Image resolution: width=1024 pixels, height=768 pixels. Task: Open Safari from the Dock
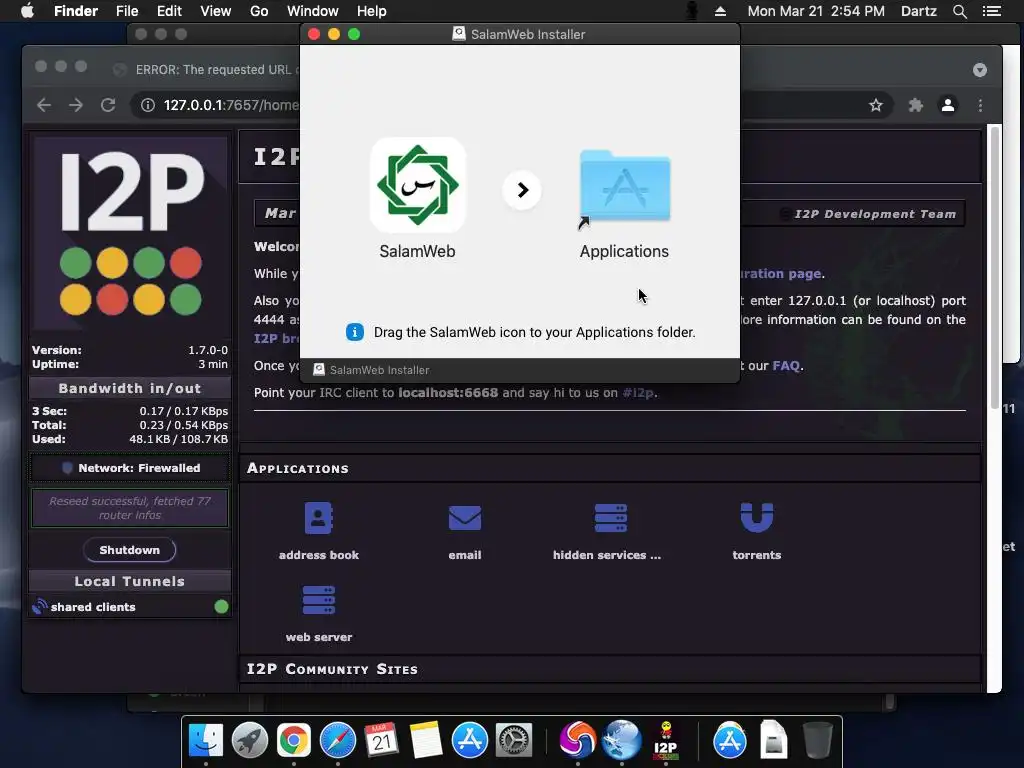(338, 740)
